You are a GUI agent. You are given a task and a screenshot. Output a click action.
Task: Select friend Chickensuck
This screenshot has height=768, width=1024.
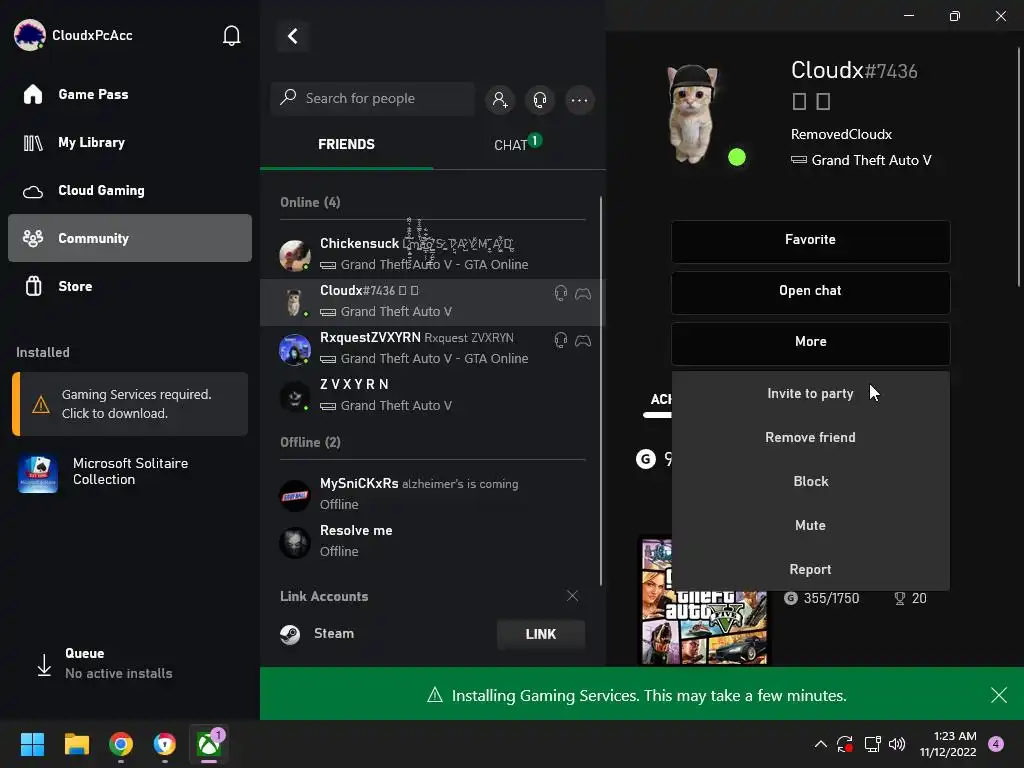pyautogui.click(x=433, y=253)
